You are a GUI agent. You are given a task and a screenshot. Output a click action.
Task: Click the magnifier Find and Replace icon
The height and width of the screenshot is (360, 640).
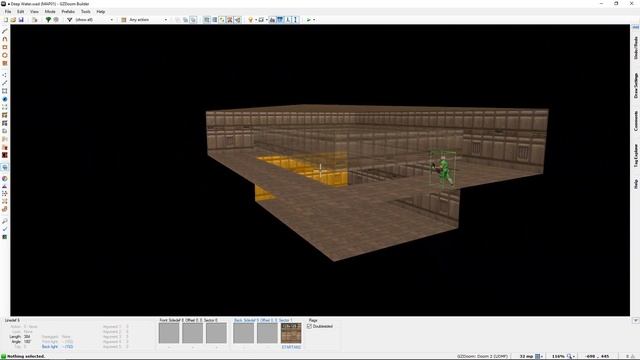[4, 221]
